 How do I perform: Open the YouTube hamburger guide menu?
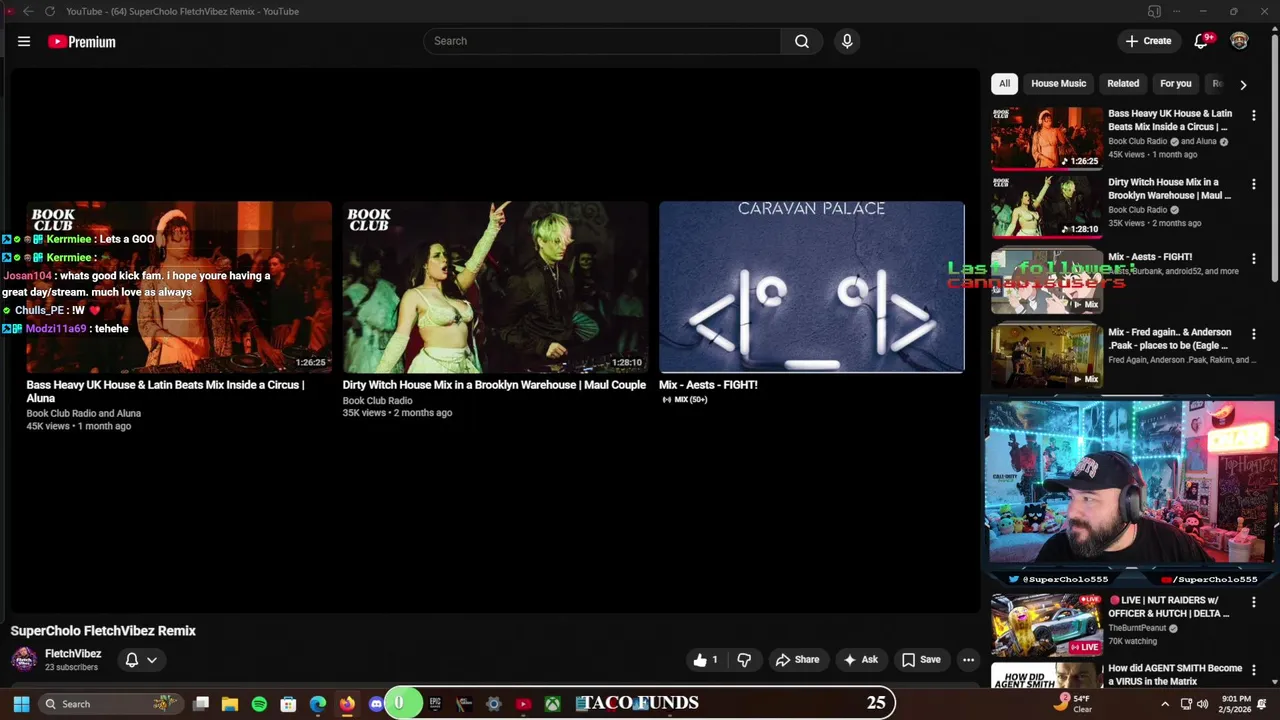24,41
